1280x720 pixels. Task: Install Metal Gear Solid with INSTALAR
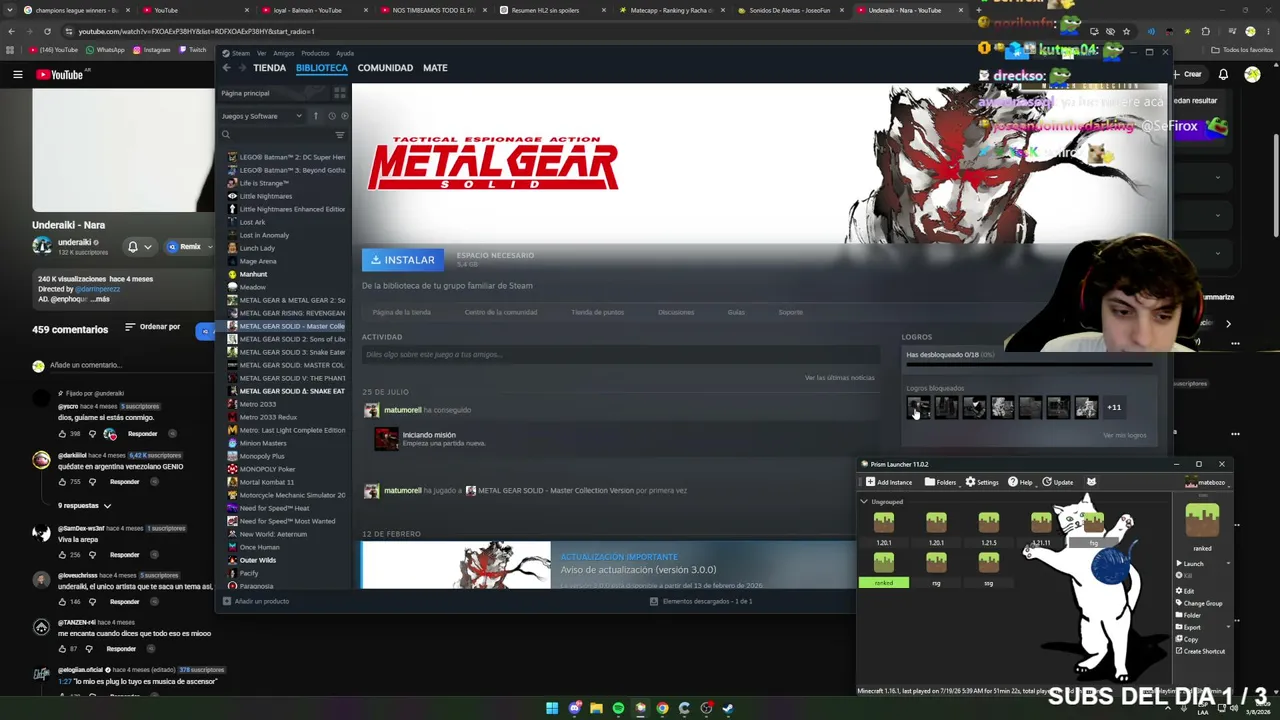[x=402, y=260]
